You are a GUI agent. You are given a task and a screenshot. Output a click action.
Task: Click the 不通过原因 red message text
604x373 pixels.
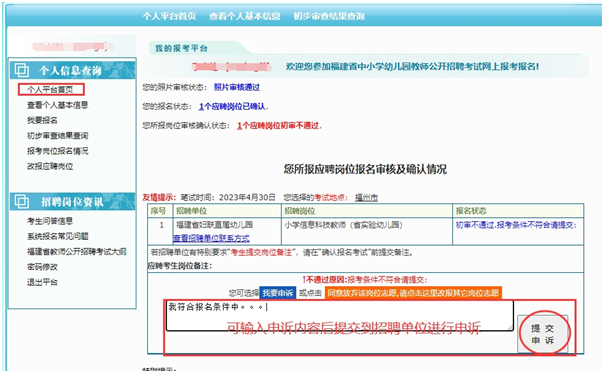[364, 280]
